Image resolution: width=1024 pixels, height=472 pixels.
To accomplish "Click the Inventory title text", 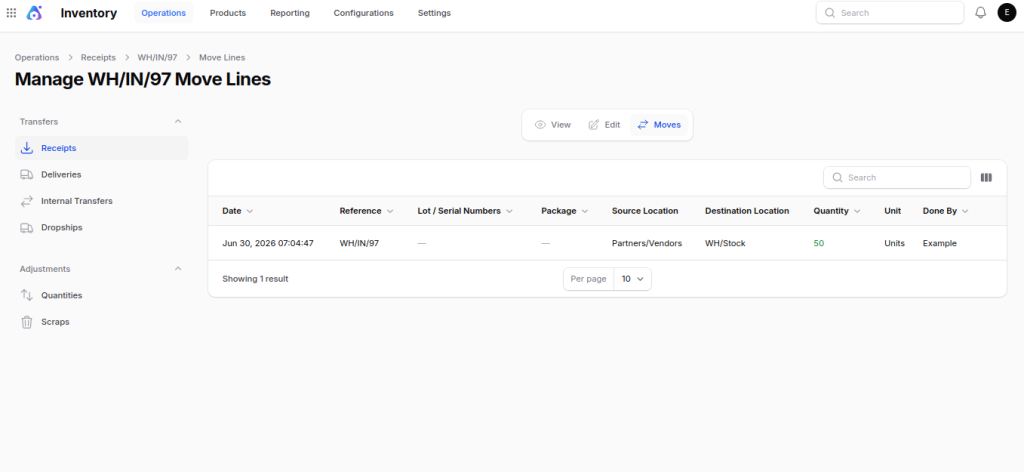I will point(89,13).
